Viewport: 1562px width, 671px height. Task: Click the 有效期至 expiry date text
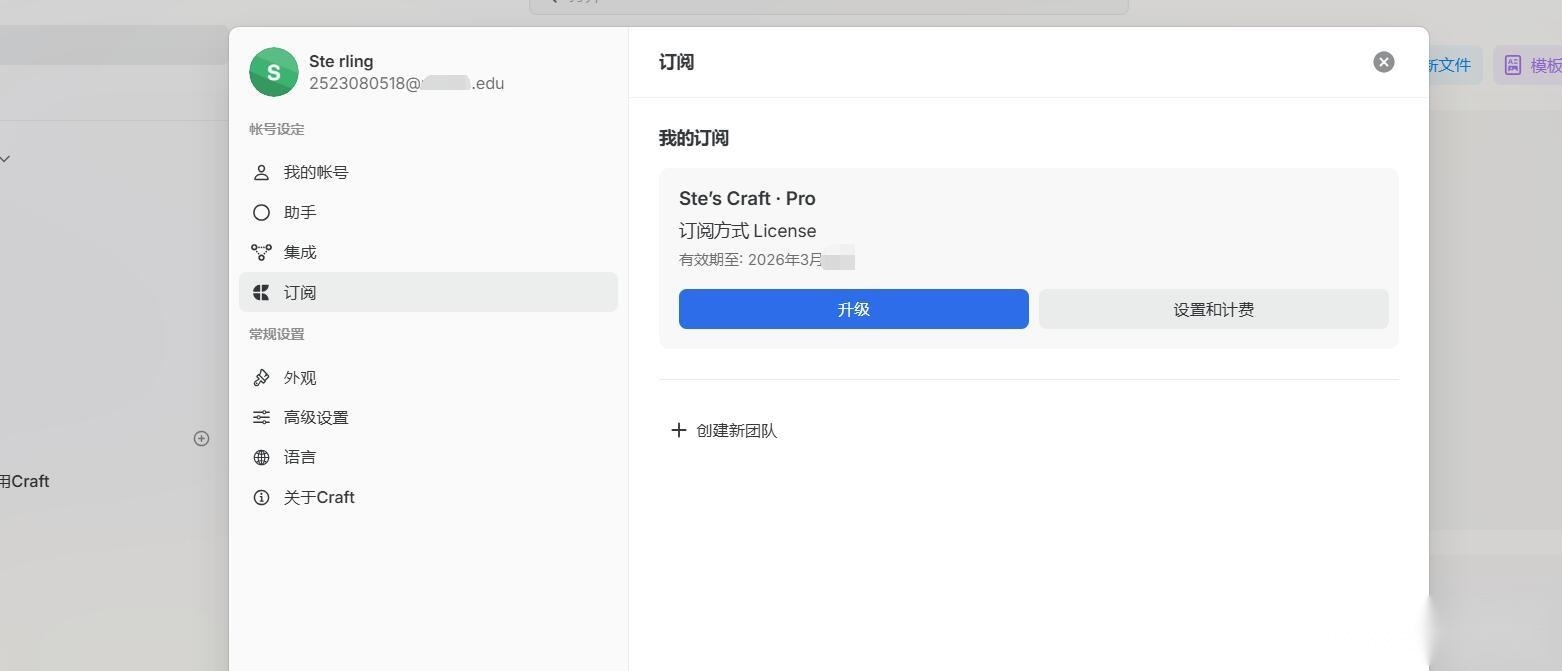766,260
